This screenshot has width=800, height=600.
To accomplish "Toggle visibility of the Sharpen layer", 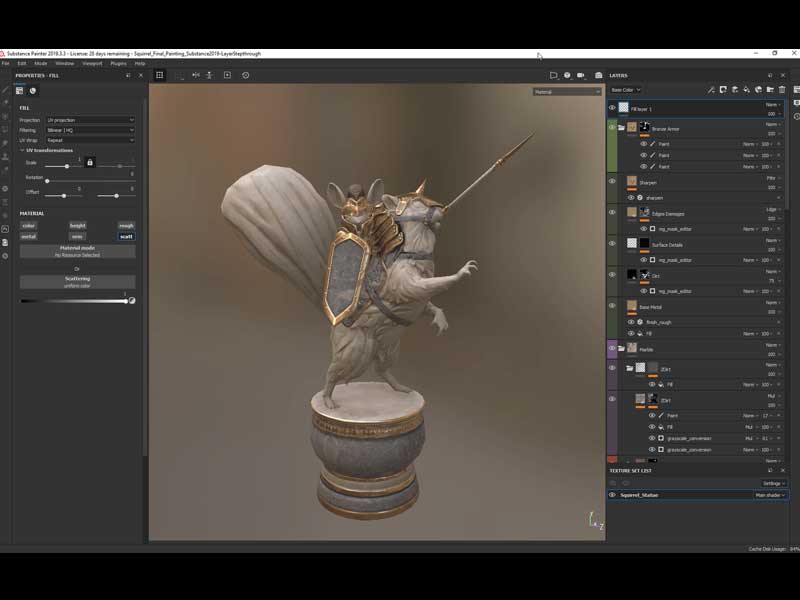I will [612, 181].
